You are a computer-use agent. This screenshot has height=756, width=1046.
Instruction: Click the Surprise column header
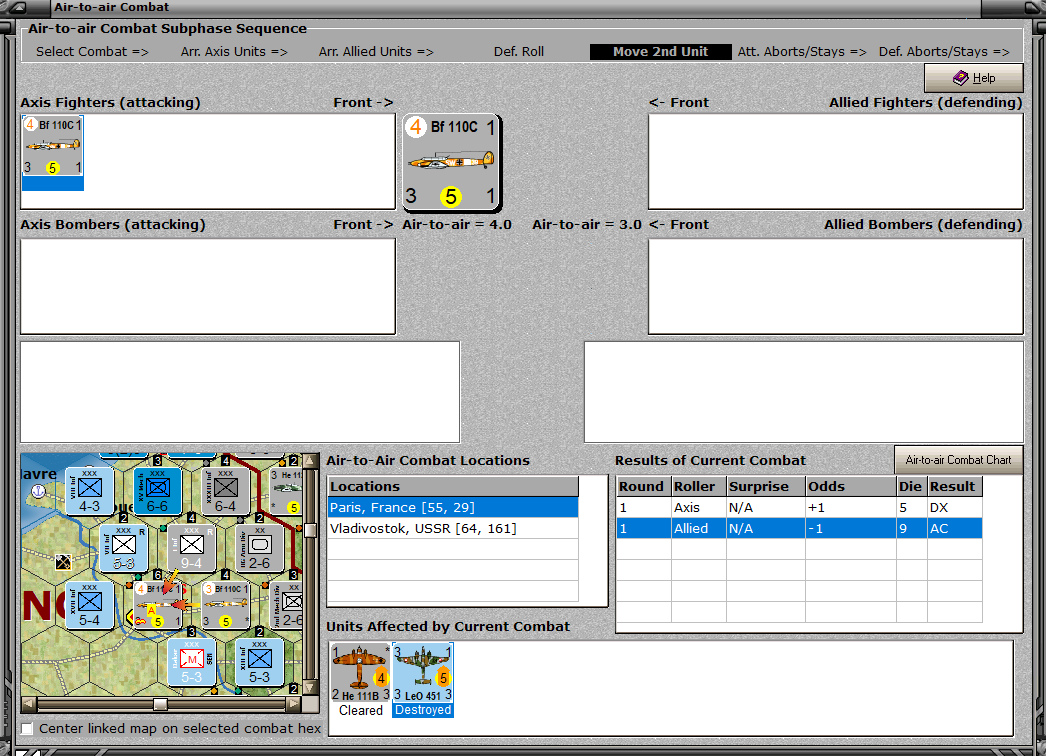click(765, 486)
